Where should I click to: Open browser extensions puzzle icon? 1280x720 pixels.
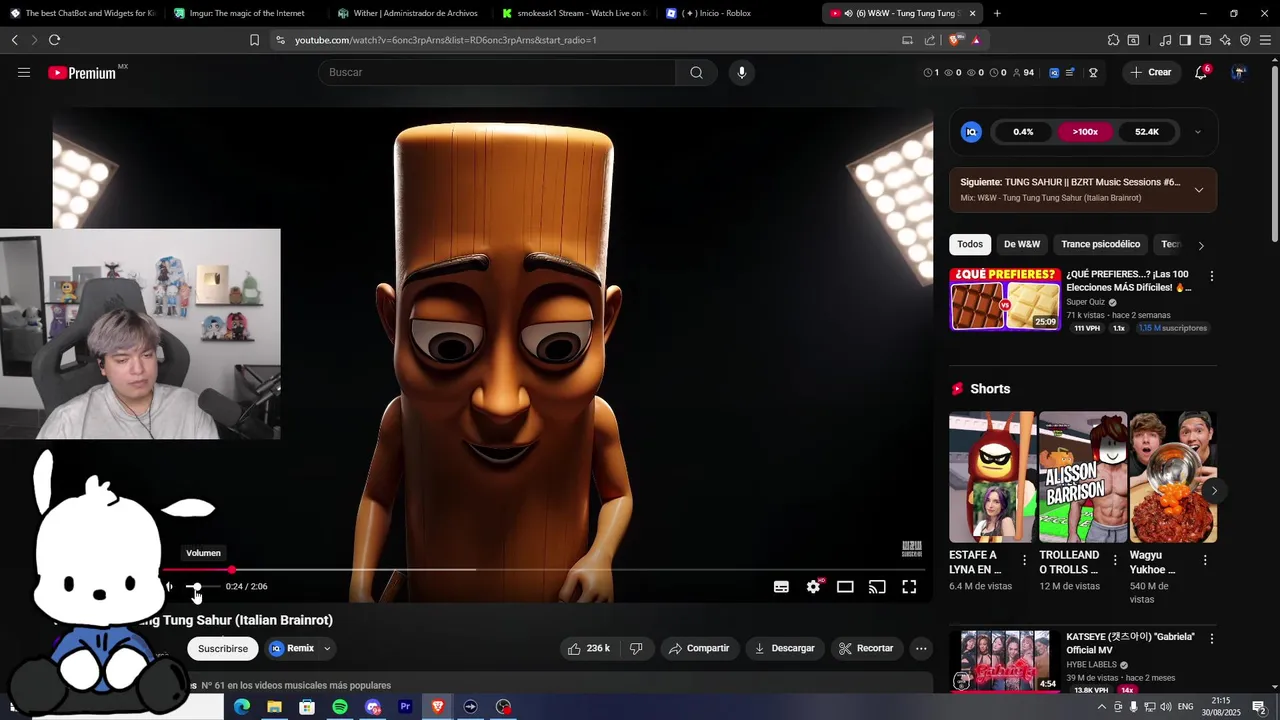point(1113,40)
